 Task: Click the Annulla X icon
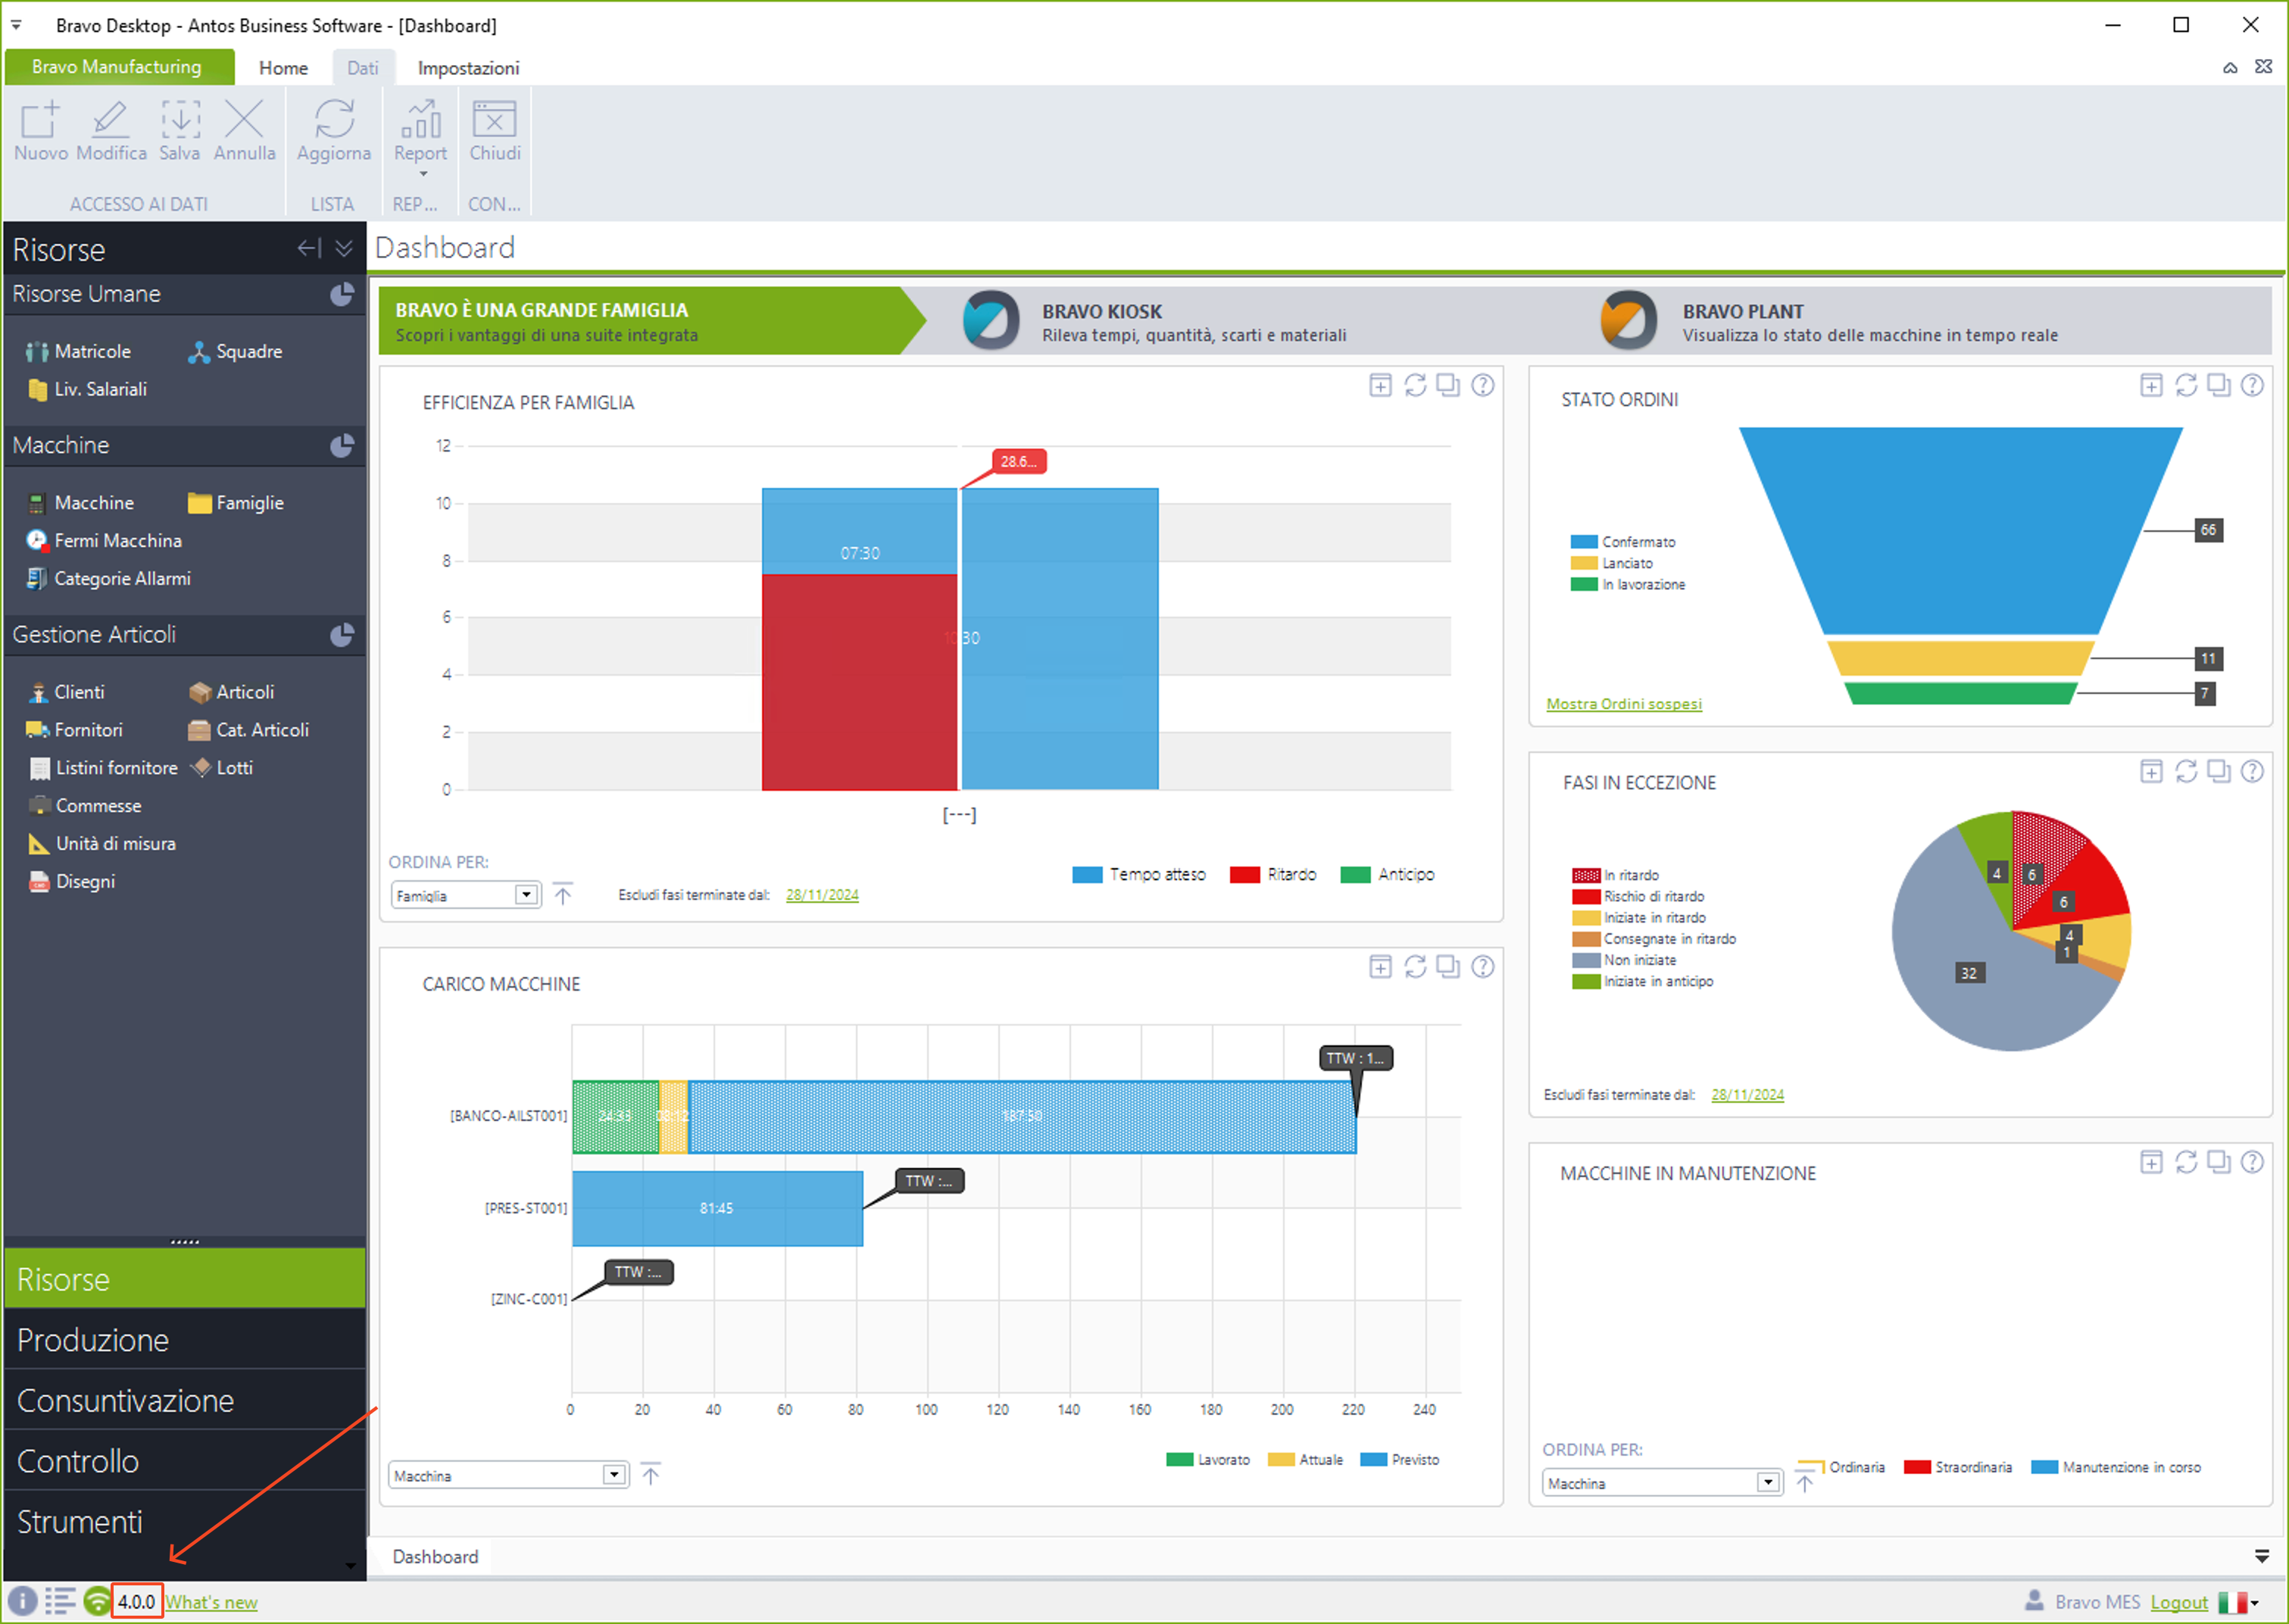tap(244, 131)
